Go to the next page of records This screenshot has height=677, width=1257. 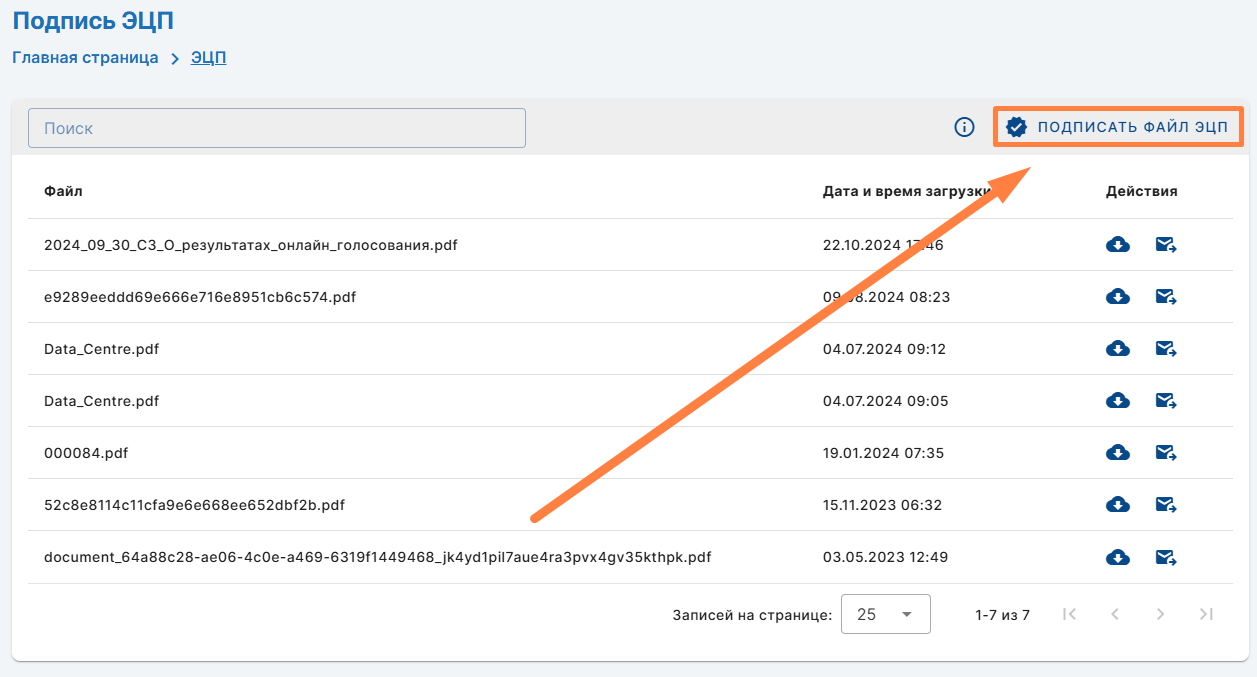(x=1160, y=614)
